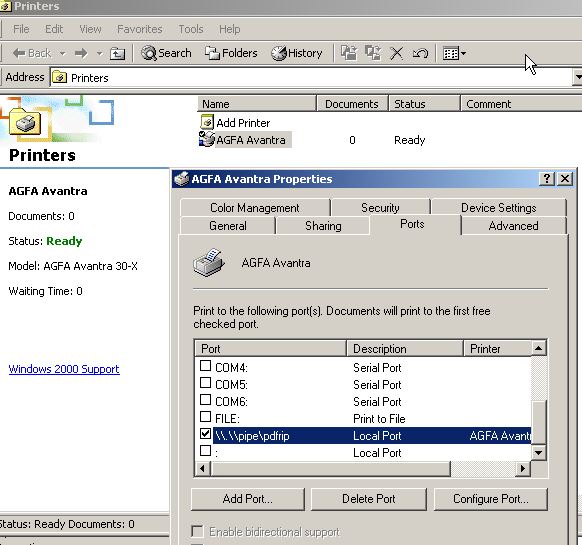Open the Tools menu

(x=191, y=29)
